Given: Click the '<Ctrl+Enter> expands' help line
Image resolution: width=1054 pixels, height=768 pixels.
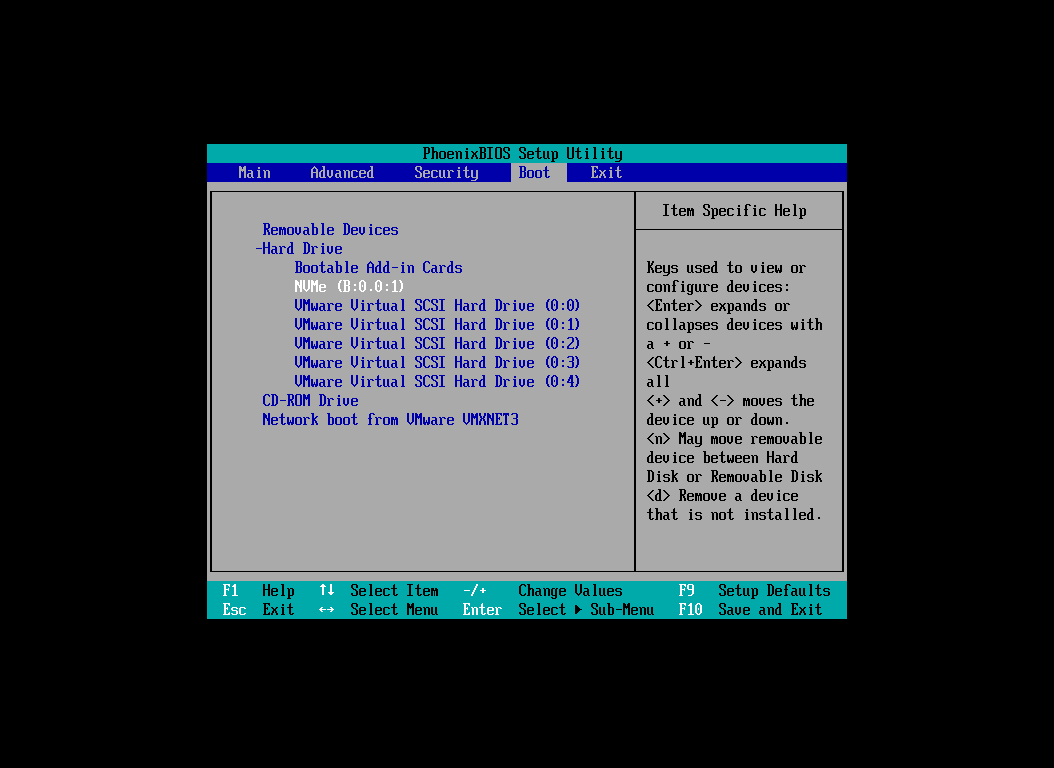Looking at the screenshot, I should [726, 363].
